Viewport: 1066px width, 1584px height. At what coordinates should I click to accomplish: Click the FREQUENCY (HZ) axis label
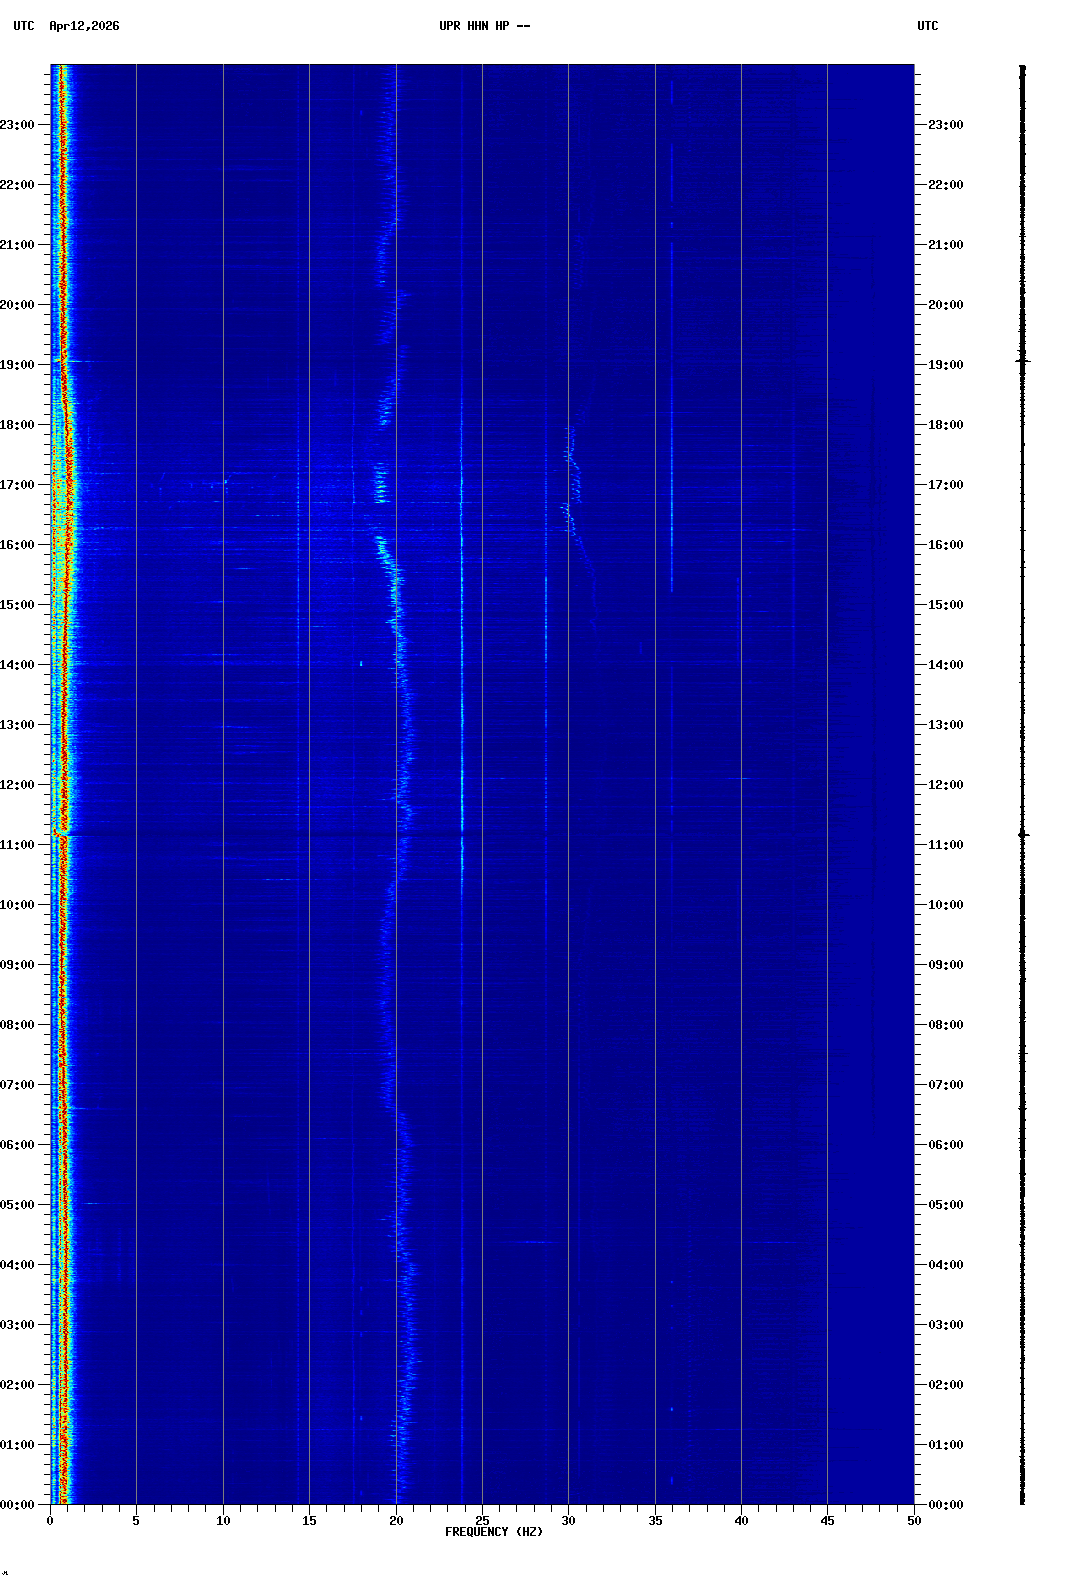pos(494,1532)
